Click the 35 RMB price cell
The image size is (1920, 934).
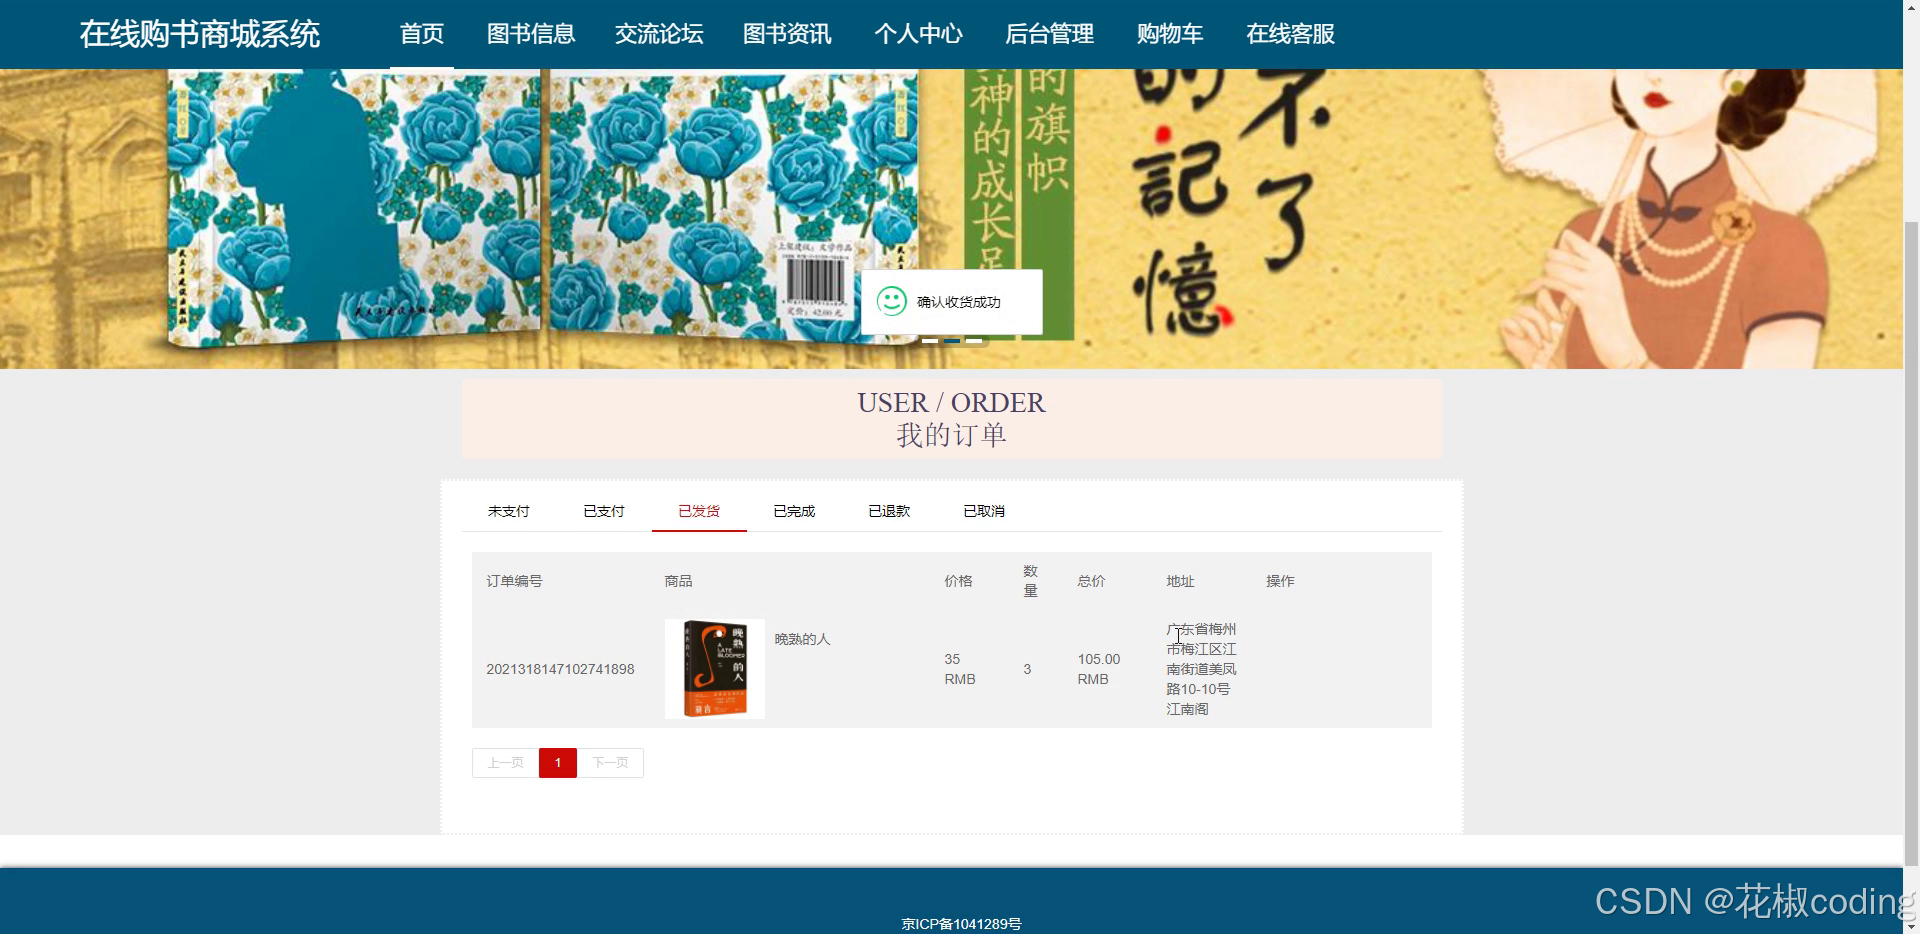(960, 669)
